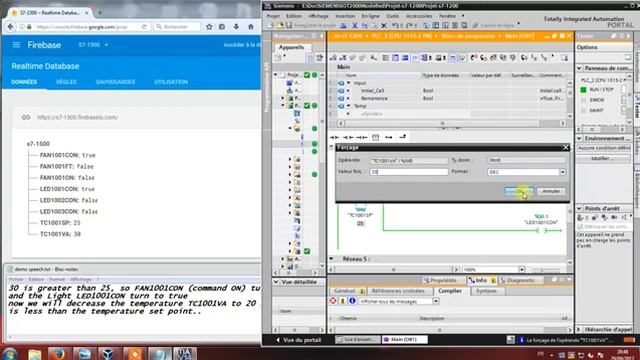Click the Valeur forç. input field

pos(409,172)
